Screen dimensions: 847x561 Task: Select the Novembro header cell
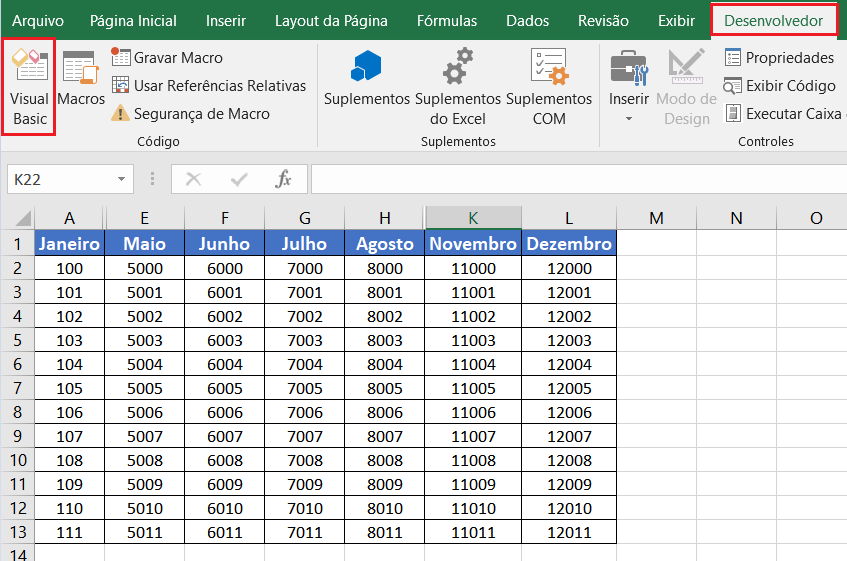click(473, 244)
